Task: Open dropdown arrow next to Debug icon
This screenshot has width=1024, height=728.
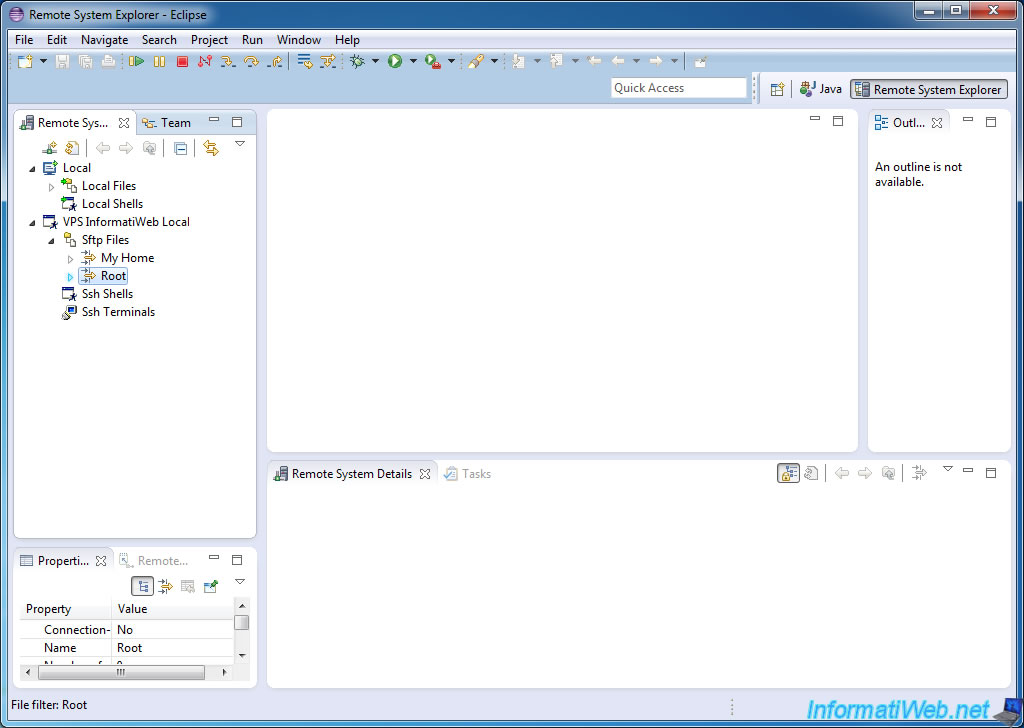Action: pos(375,61)
